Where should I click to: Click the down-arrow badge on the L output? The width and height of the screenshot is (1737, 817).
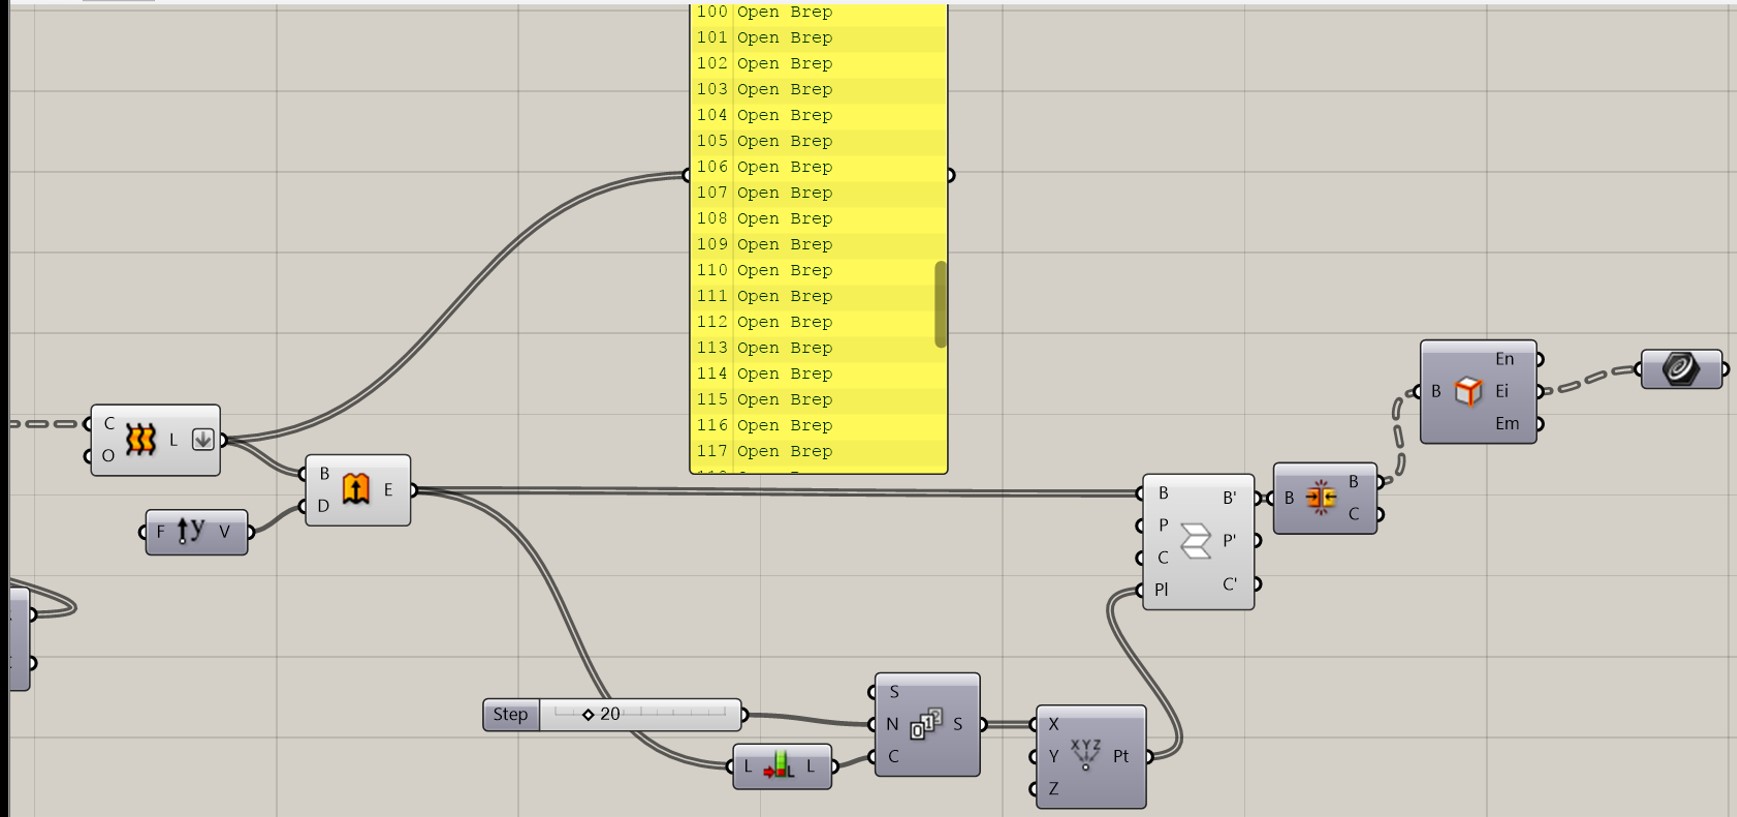[x=203, y=439]
